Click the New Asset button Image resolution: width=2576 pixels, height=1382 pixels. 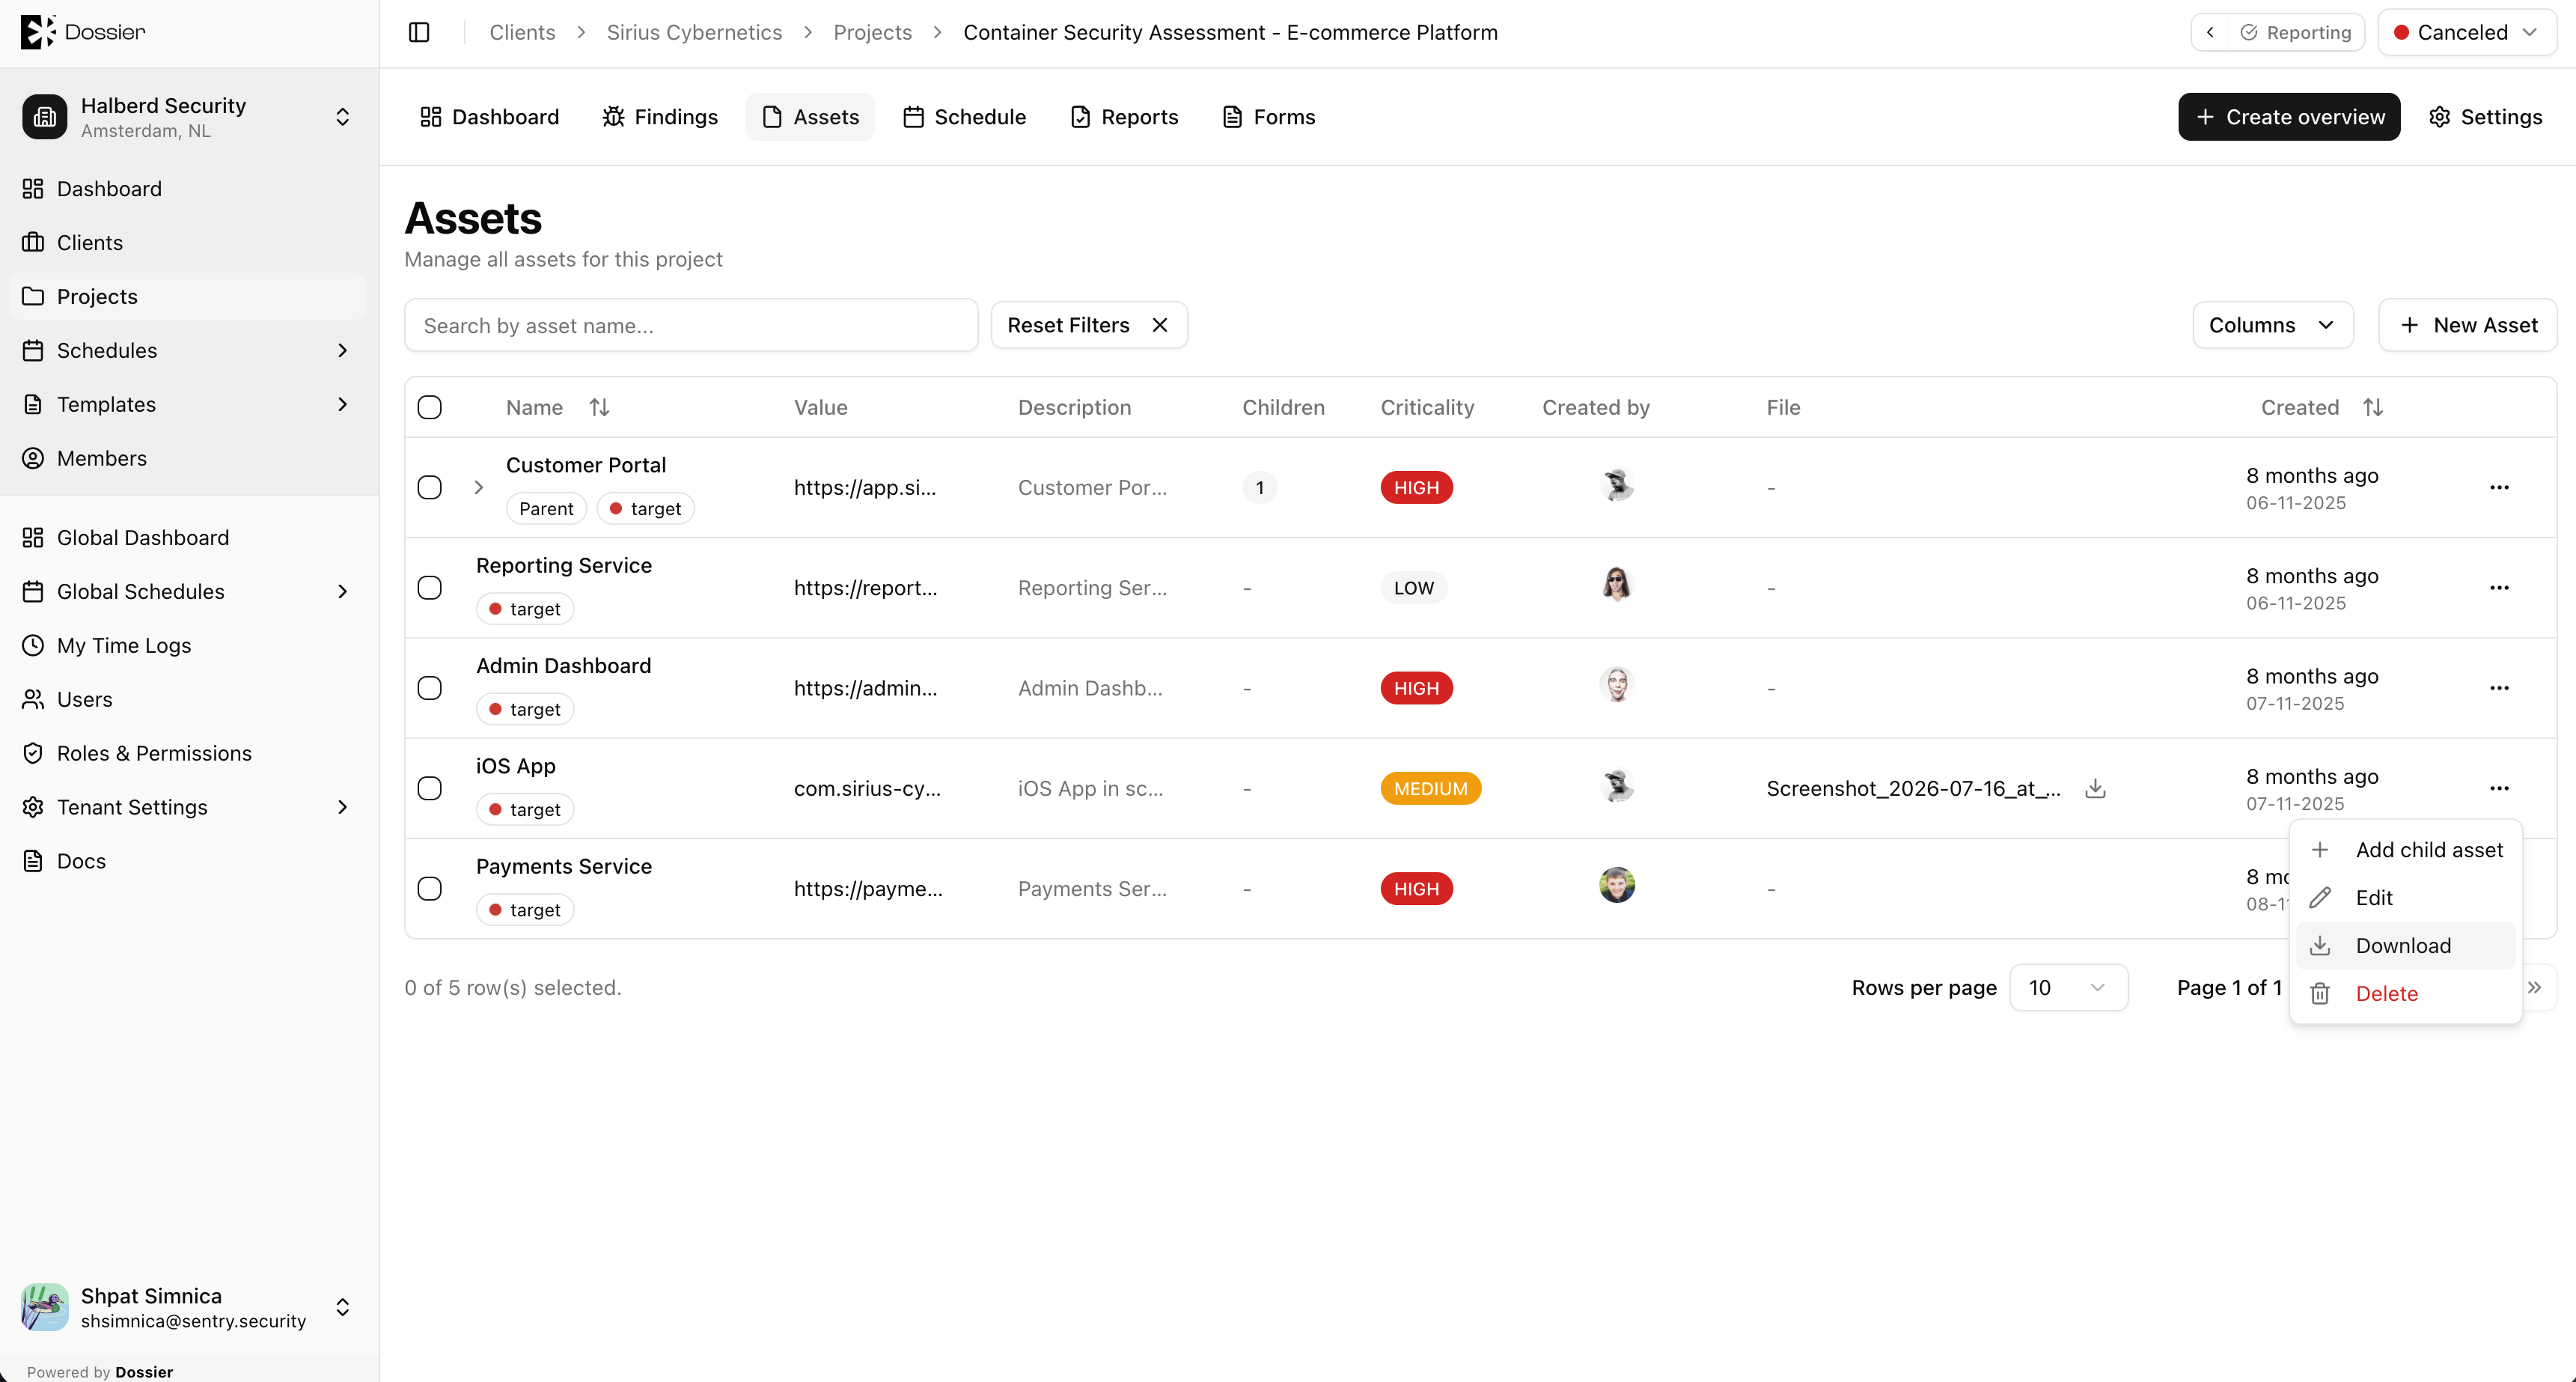pyautogui.click(x=2467, y=325)
